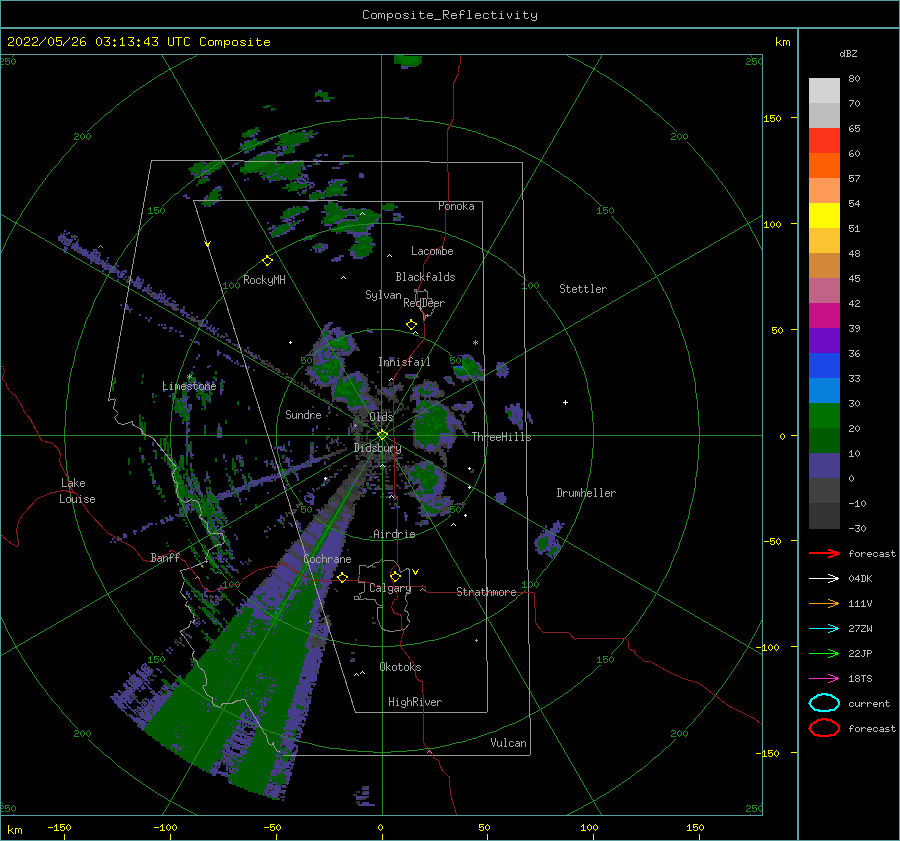Image resolution: width=900 pixels, height=841 pixels.
Task: Click the Ponoka label
Action: (456, 206)
